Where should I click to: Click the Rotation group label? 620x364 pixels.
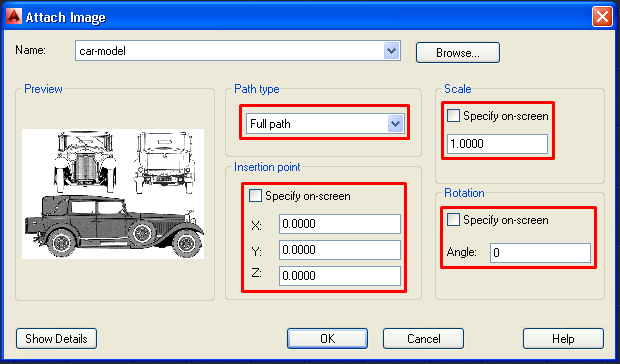tap(464, 193)
